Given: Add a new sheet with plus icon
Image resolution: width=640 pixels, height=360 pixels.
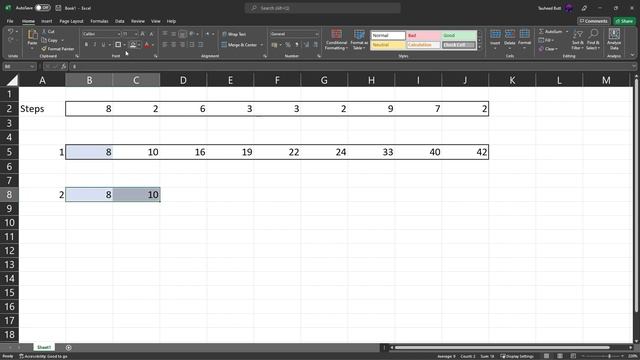Looking at the screenshot, I should (x=69, y=348).
